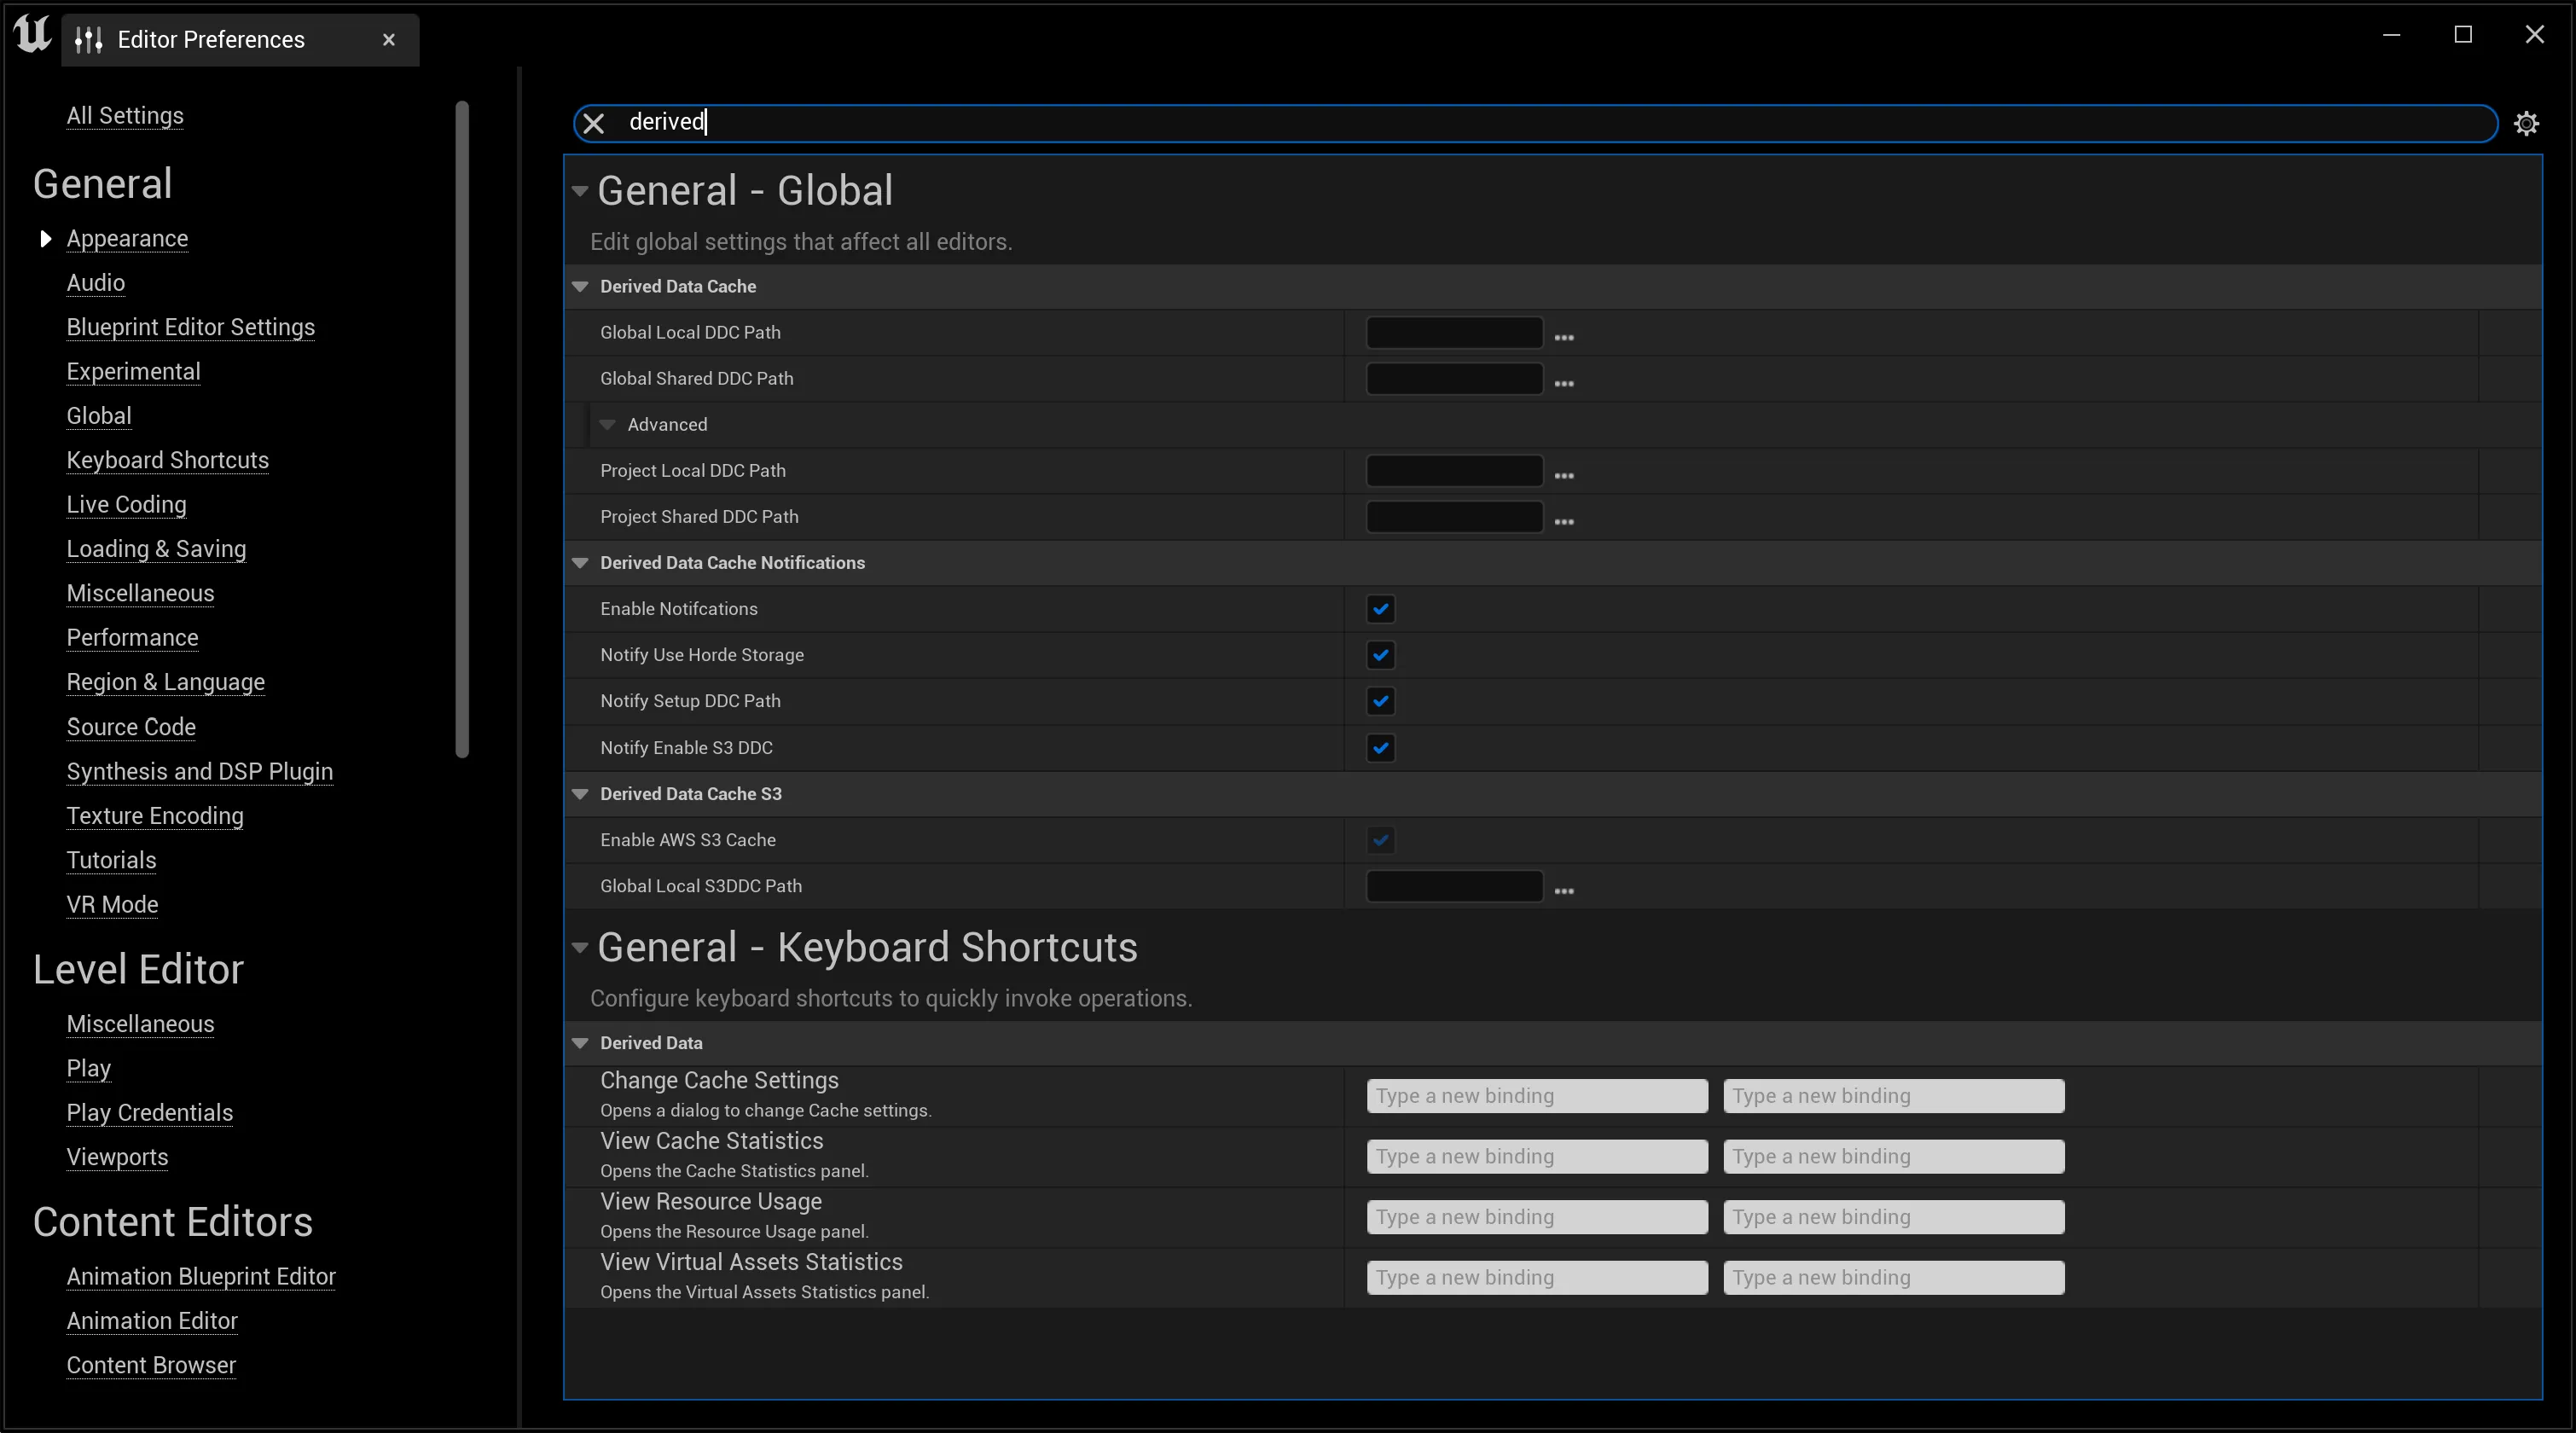The height and width of the screenshot is (1433, 2576).
Task: Toggle the Enable AWS S3 Cache checkbox
Action: pos(1380,840)
